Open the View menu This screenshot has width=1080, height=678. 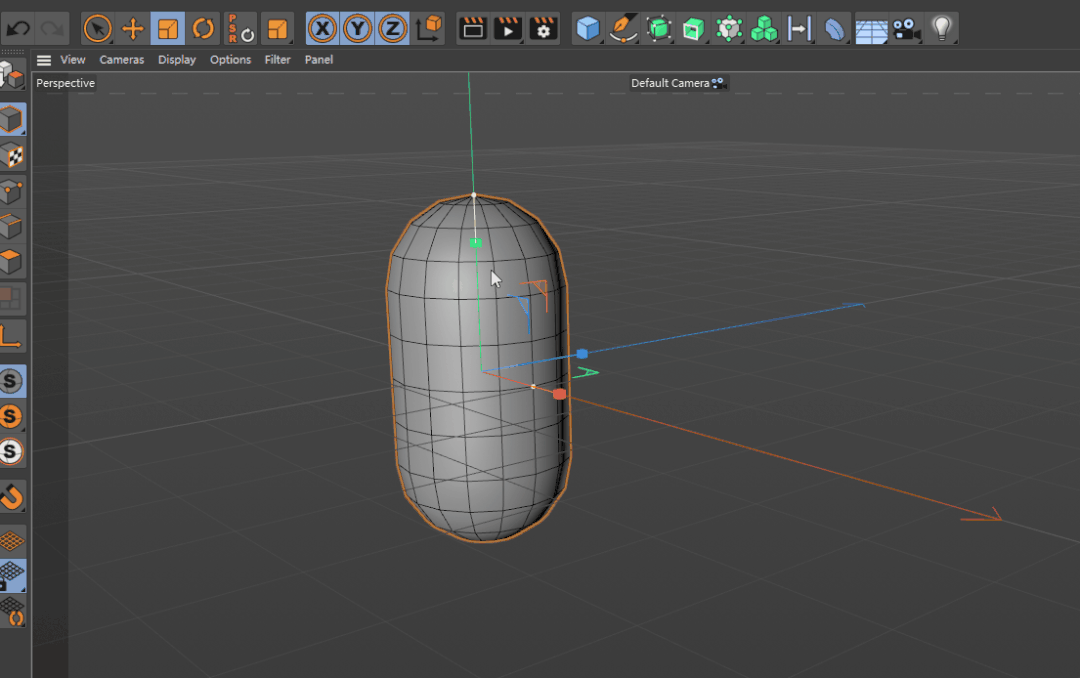72,60
